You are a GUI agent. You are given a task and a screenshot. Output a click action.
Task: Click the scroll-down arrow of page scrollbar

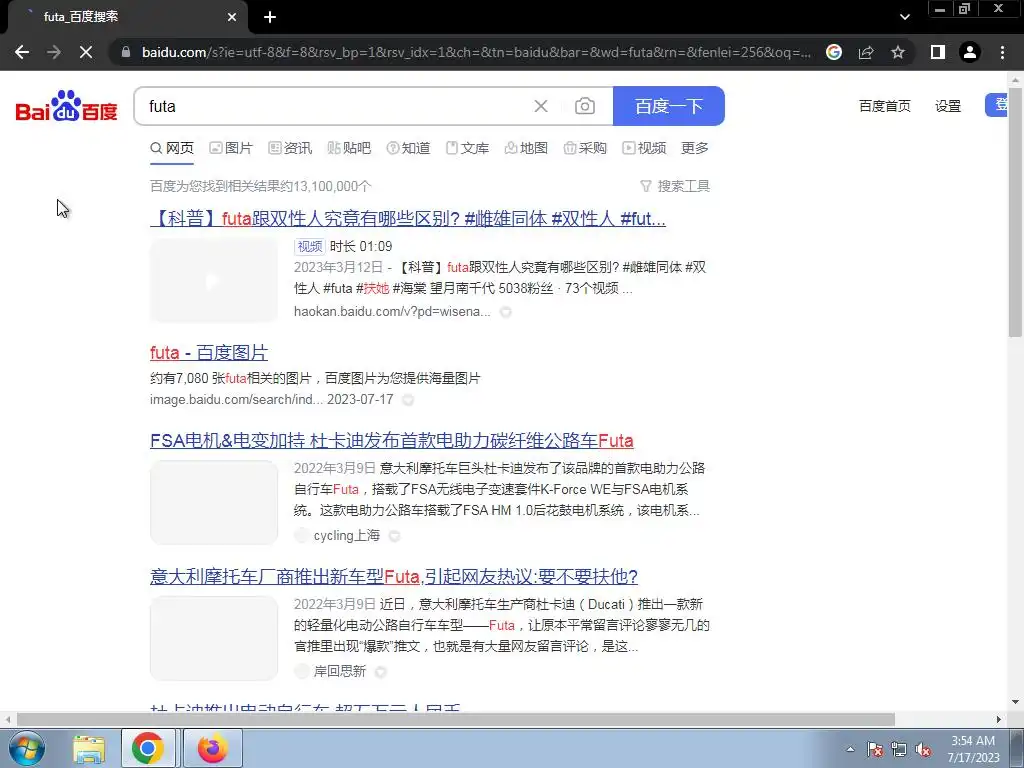pos(1016,703)
